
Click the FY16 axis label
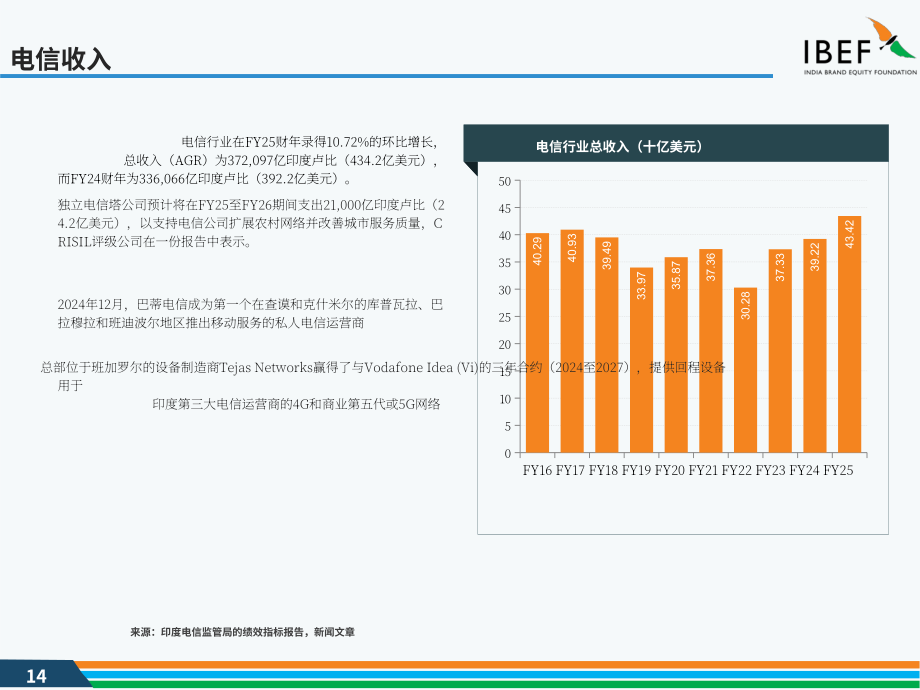(x=537, y=471)
